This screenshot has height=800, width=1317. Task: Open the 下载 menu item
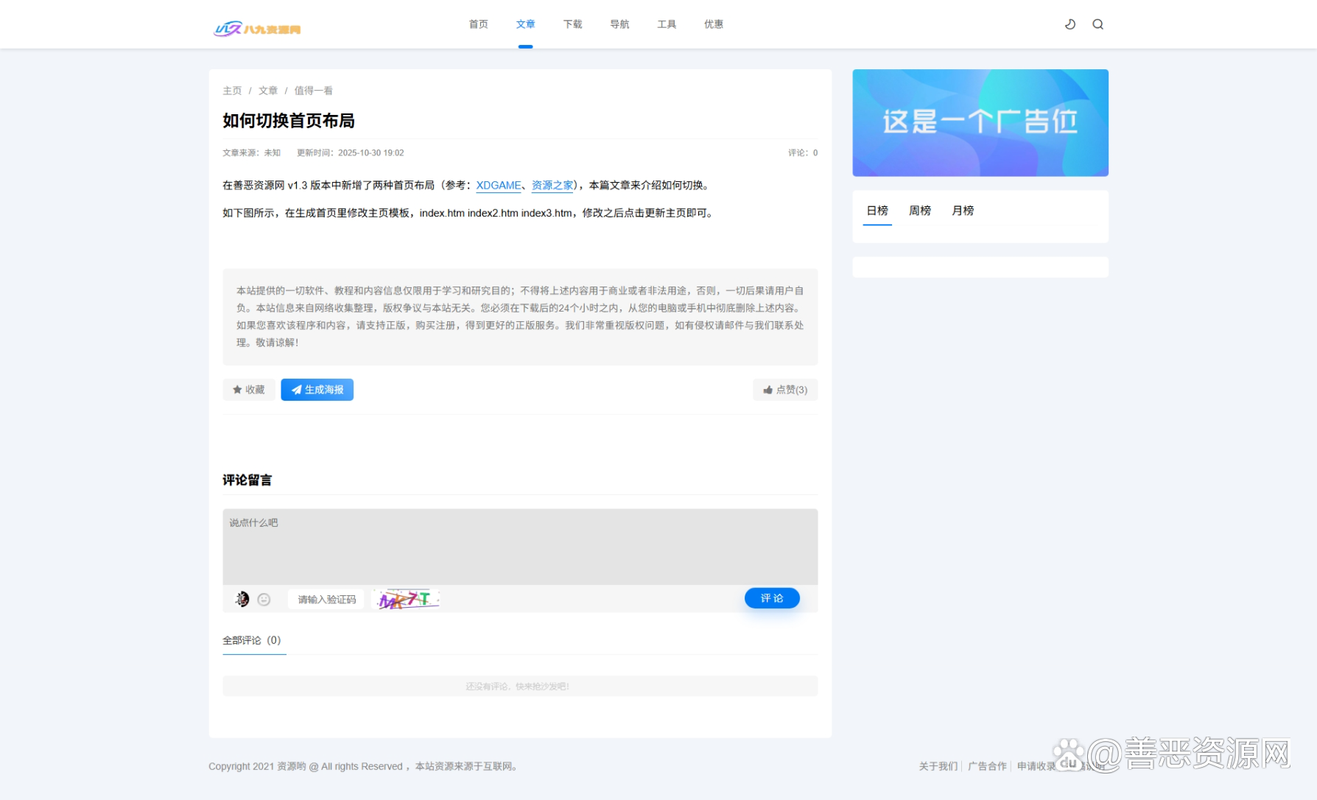572,23
